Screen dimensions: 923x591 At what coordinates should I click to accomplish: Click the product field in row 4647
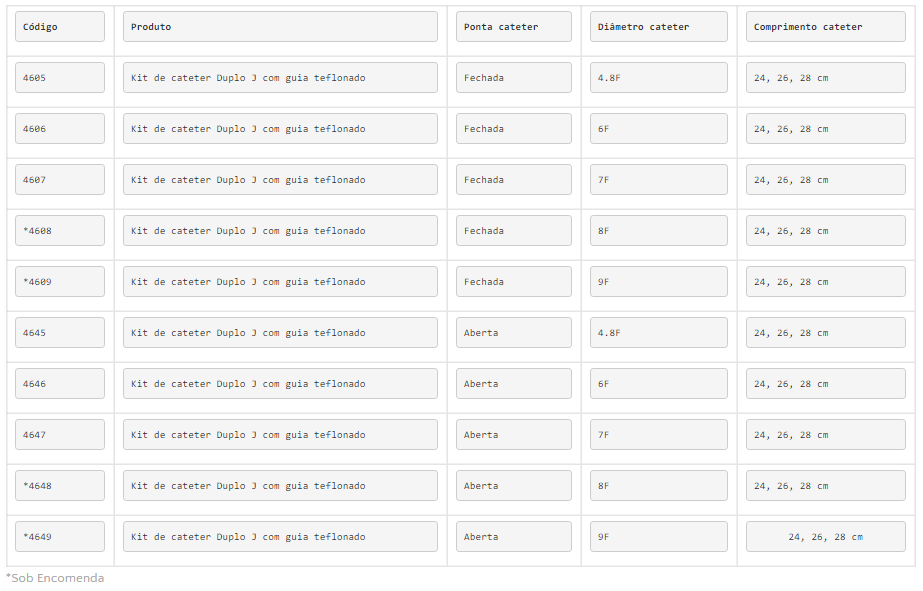click(x=280, y=435)
